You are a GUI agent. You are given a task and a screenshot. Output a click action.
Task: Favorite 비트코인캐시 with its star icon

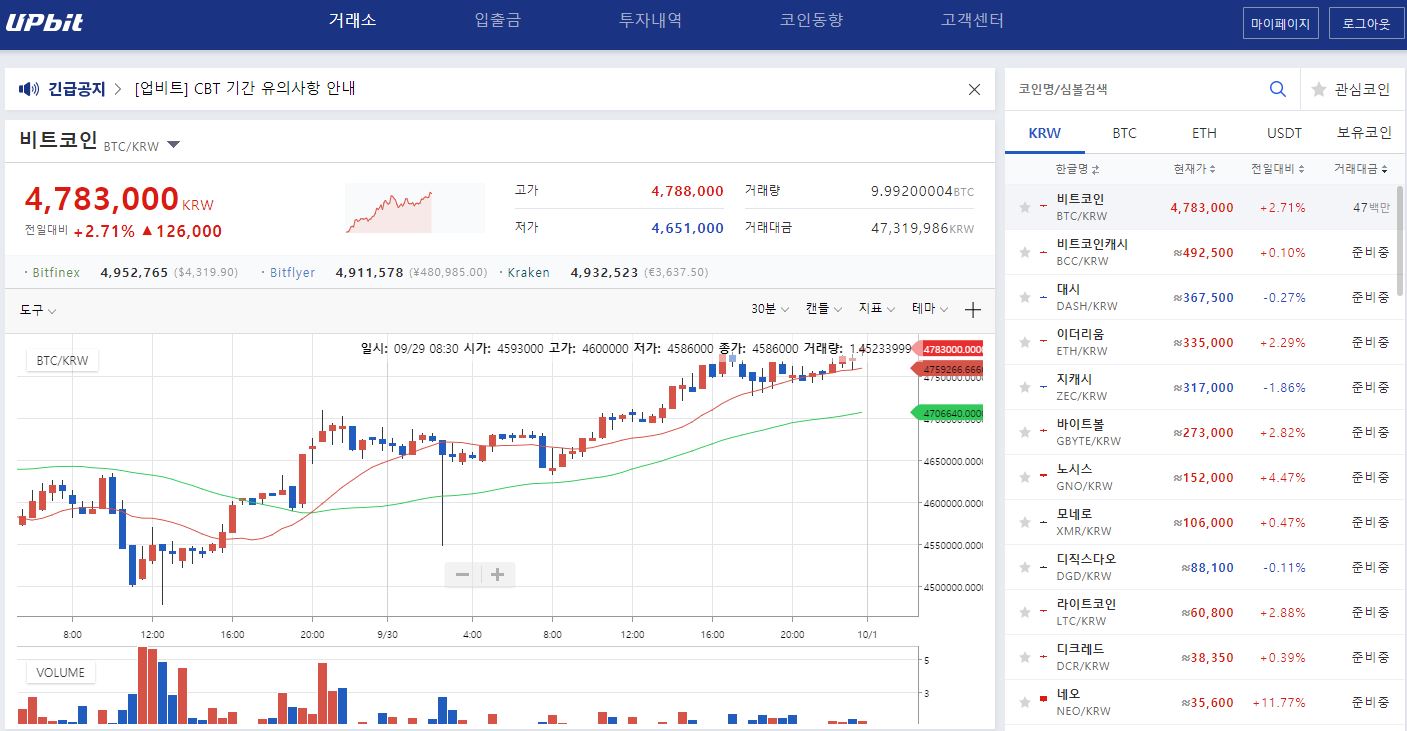pyautogui.click(x=1024, y=253)
